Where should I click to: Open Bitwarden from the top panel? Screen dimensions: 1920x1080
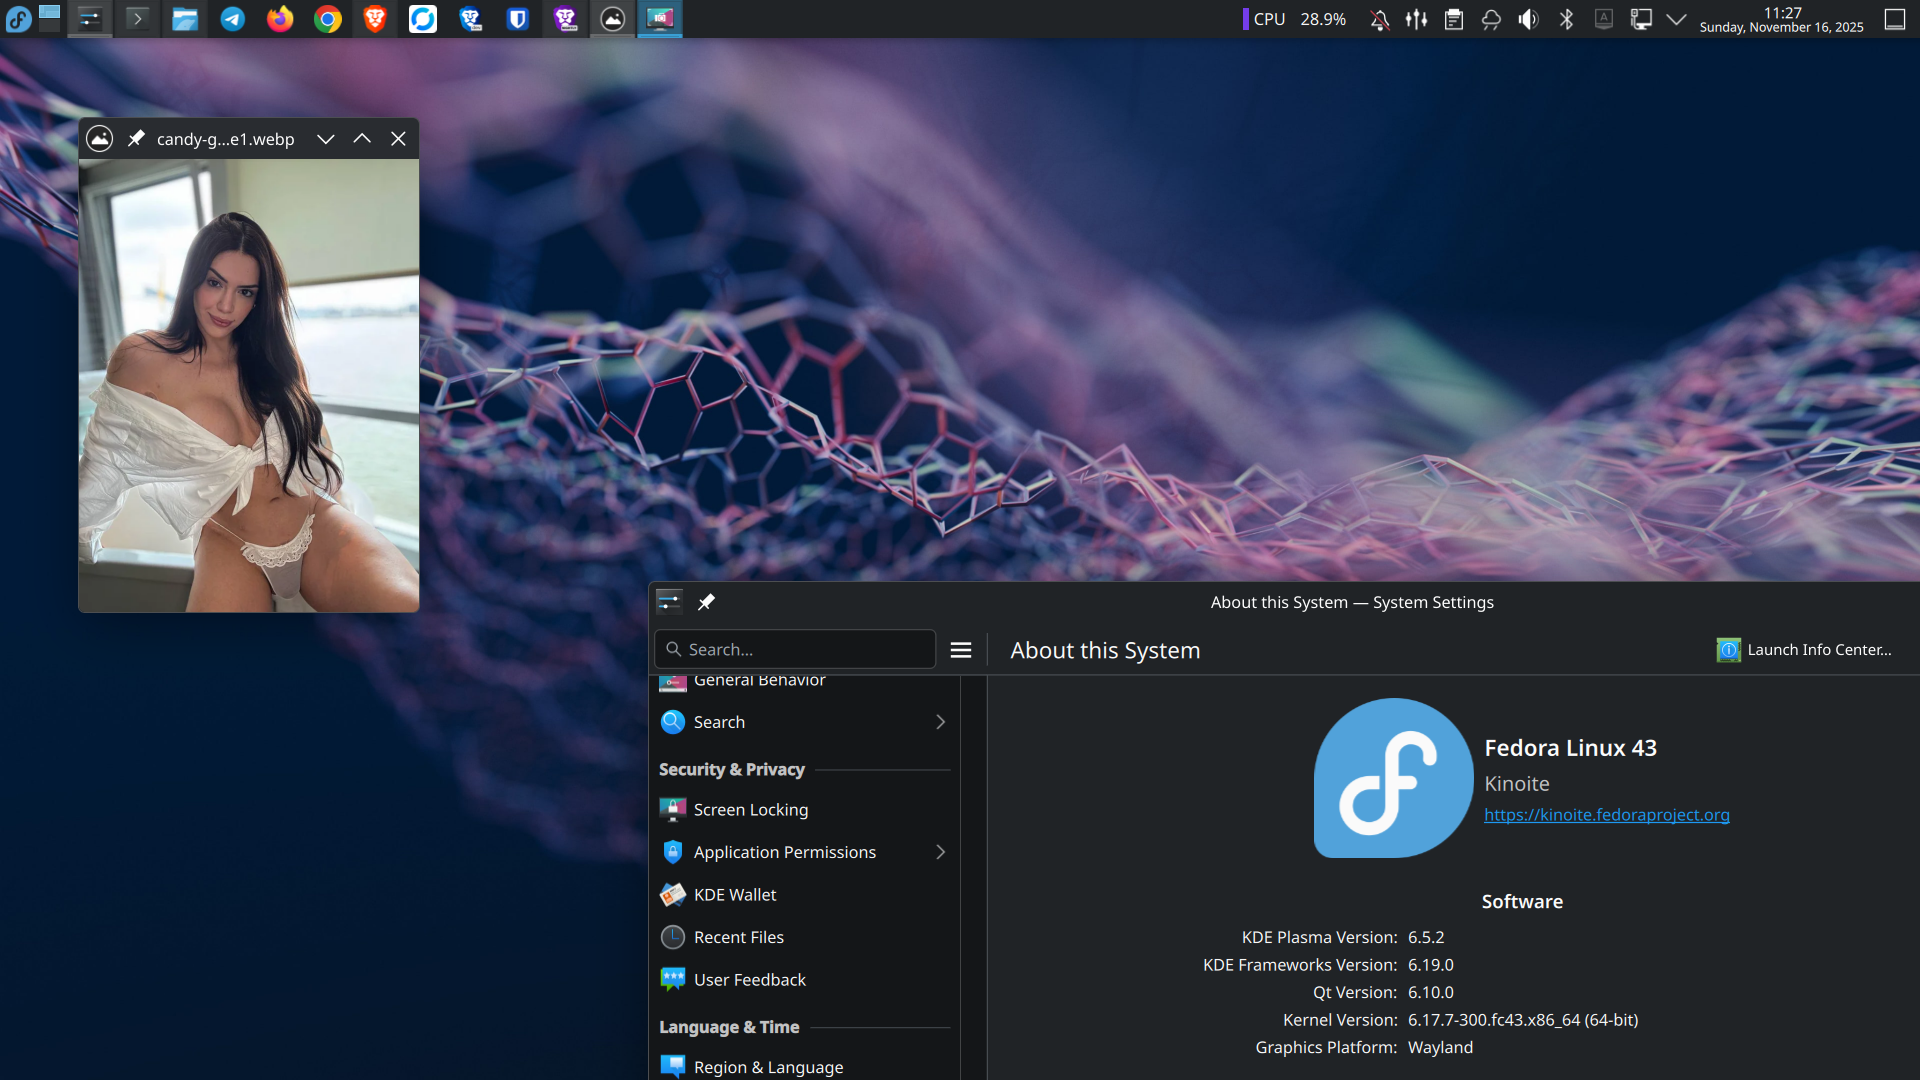point(517,19)
